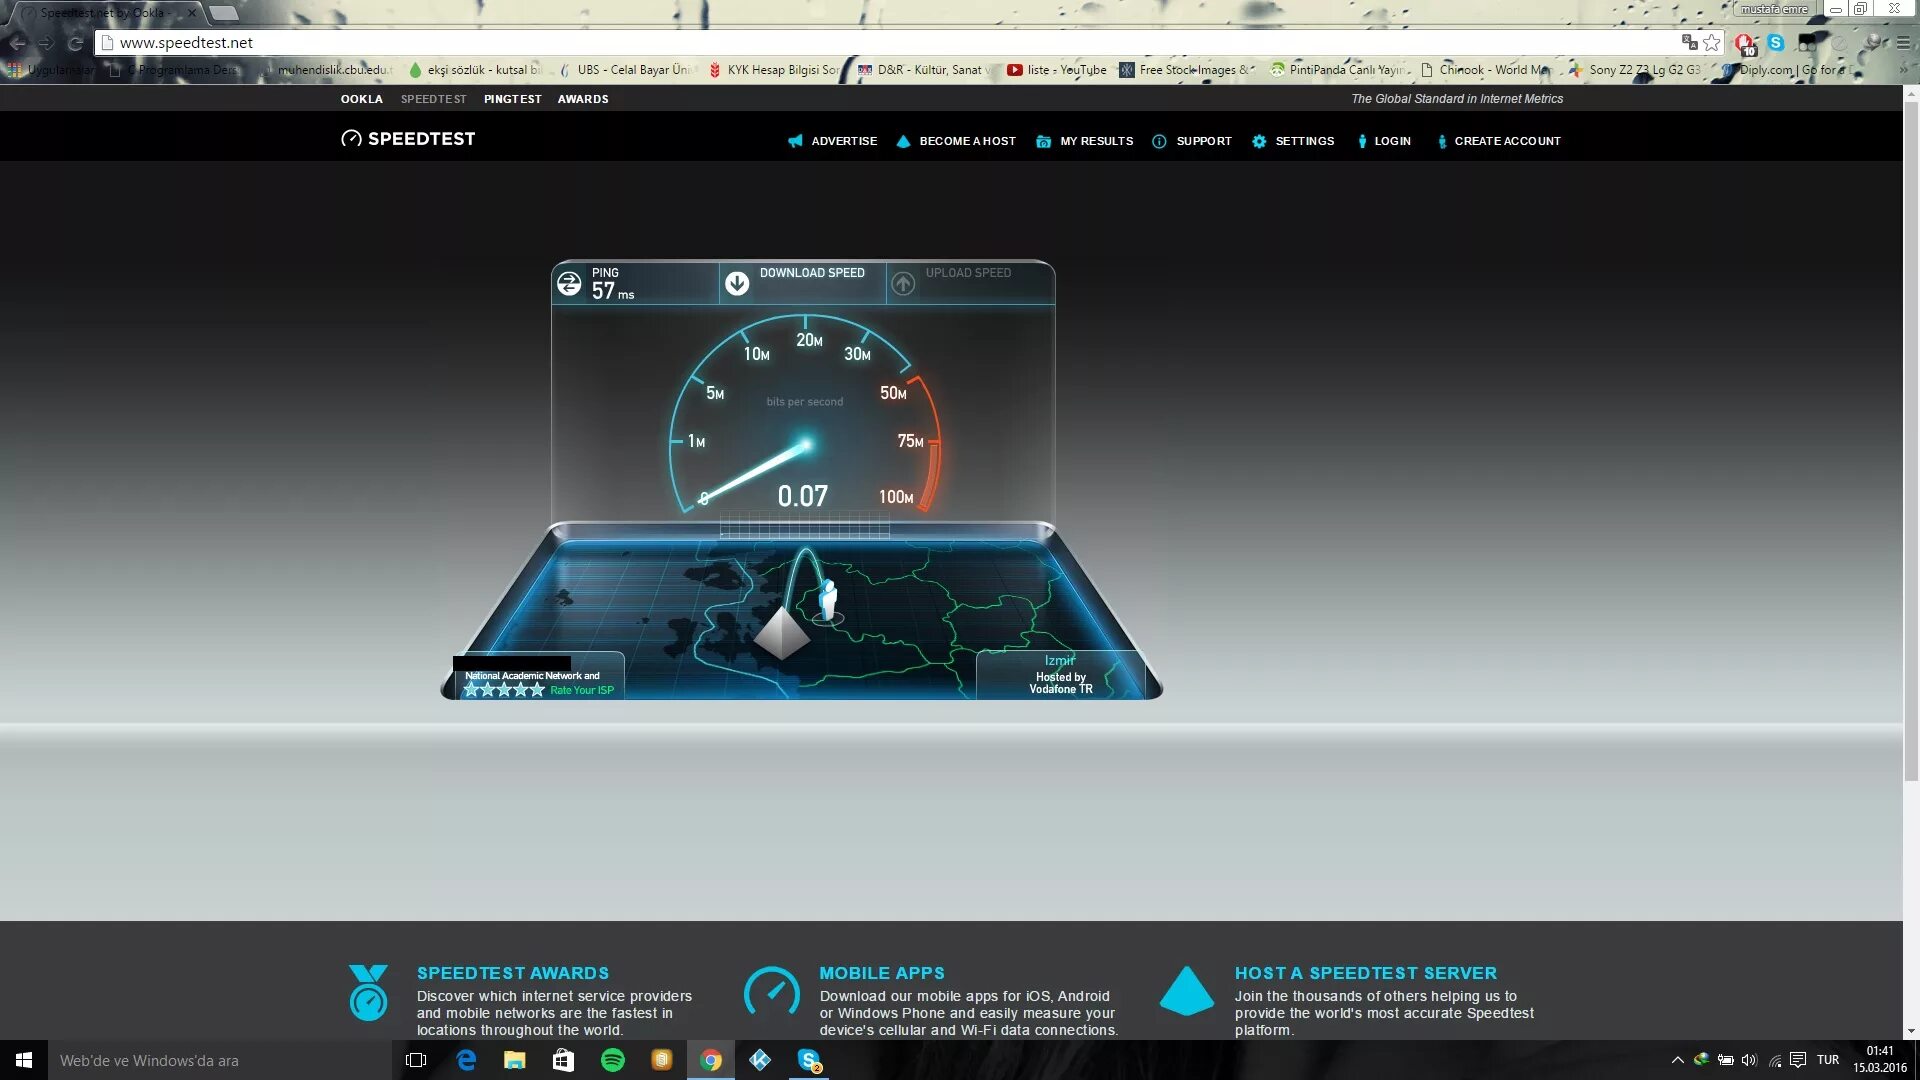Open the Windows Start menu
Image resolution: width=1920 pixels, height=1080 pixels.
(24, 1060)
